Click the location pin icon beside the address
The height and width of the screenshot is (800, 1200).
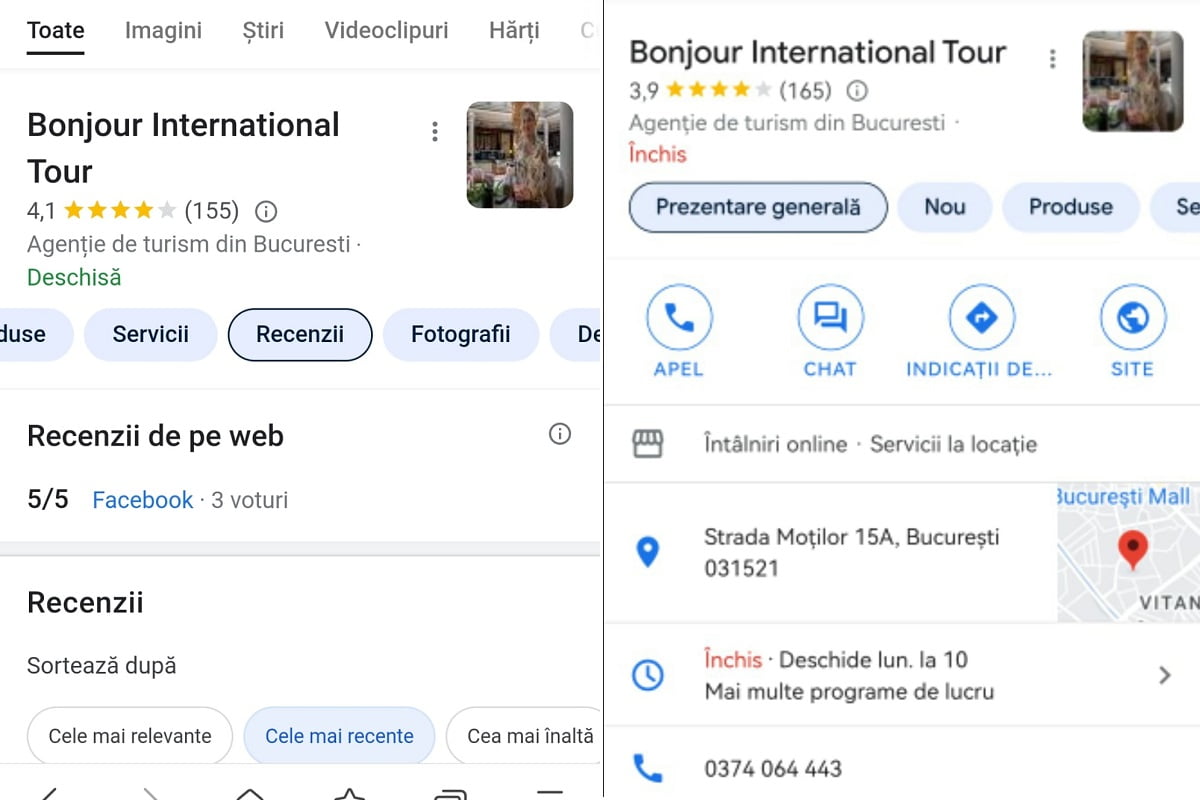648,551
